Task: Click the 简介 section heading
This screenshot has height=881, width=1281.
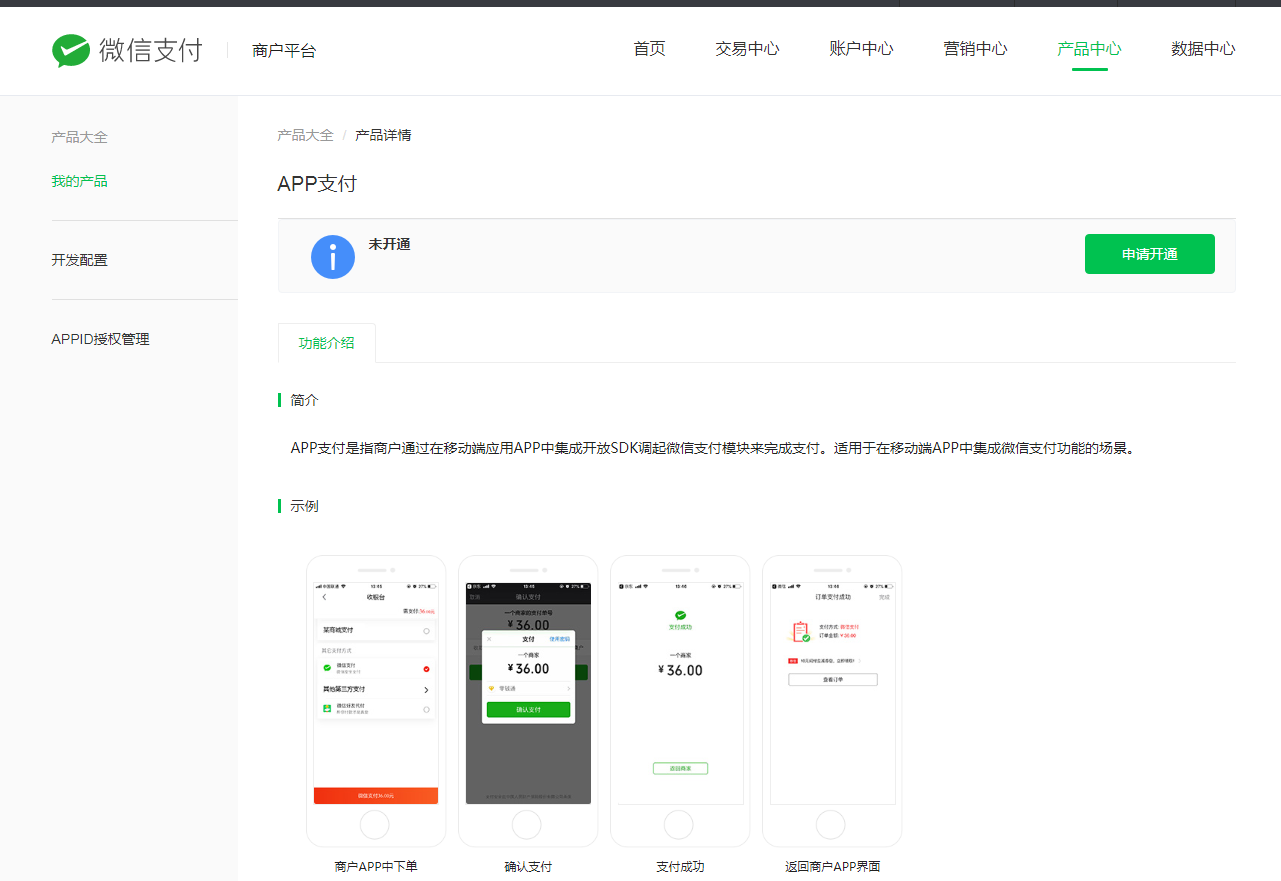Action: click(304, 400)
